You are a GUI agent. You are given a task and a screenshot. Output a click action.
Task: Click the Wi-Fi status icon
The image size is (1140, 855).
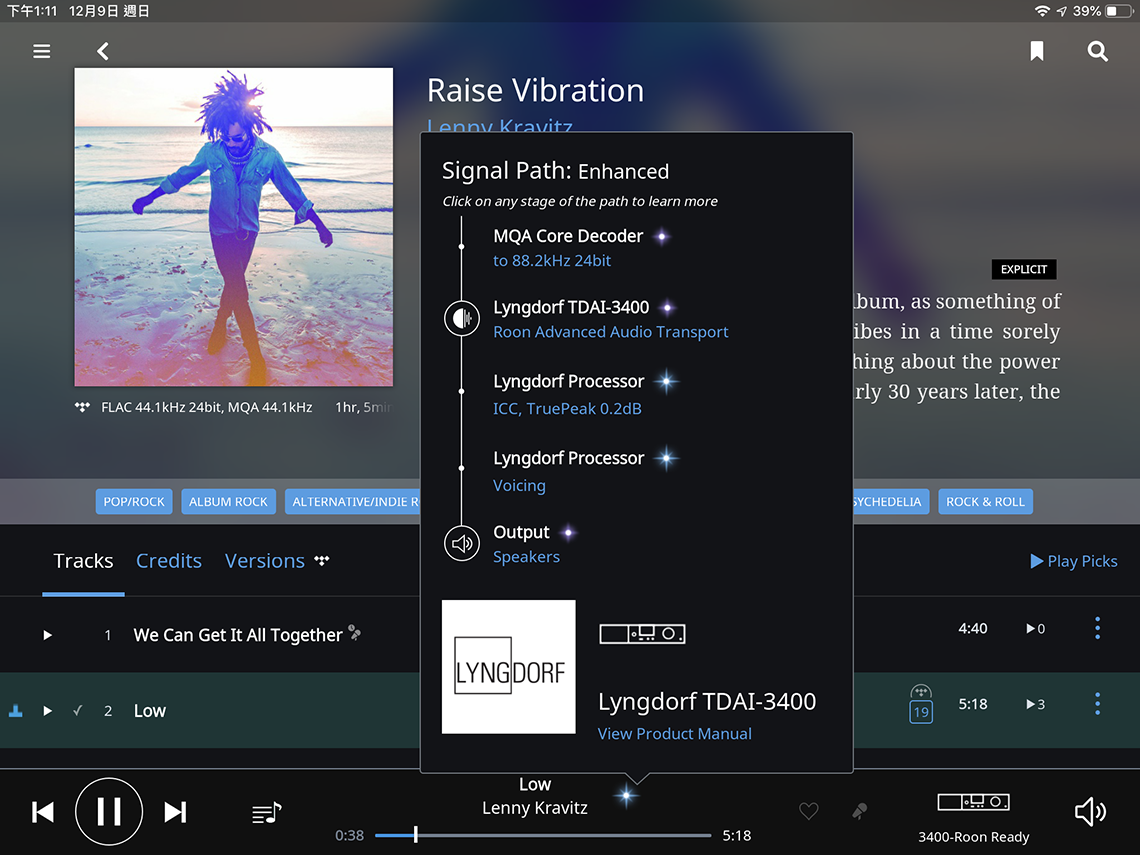coord(1042,11)
